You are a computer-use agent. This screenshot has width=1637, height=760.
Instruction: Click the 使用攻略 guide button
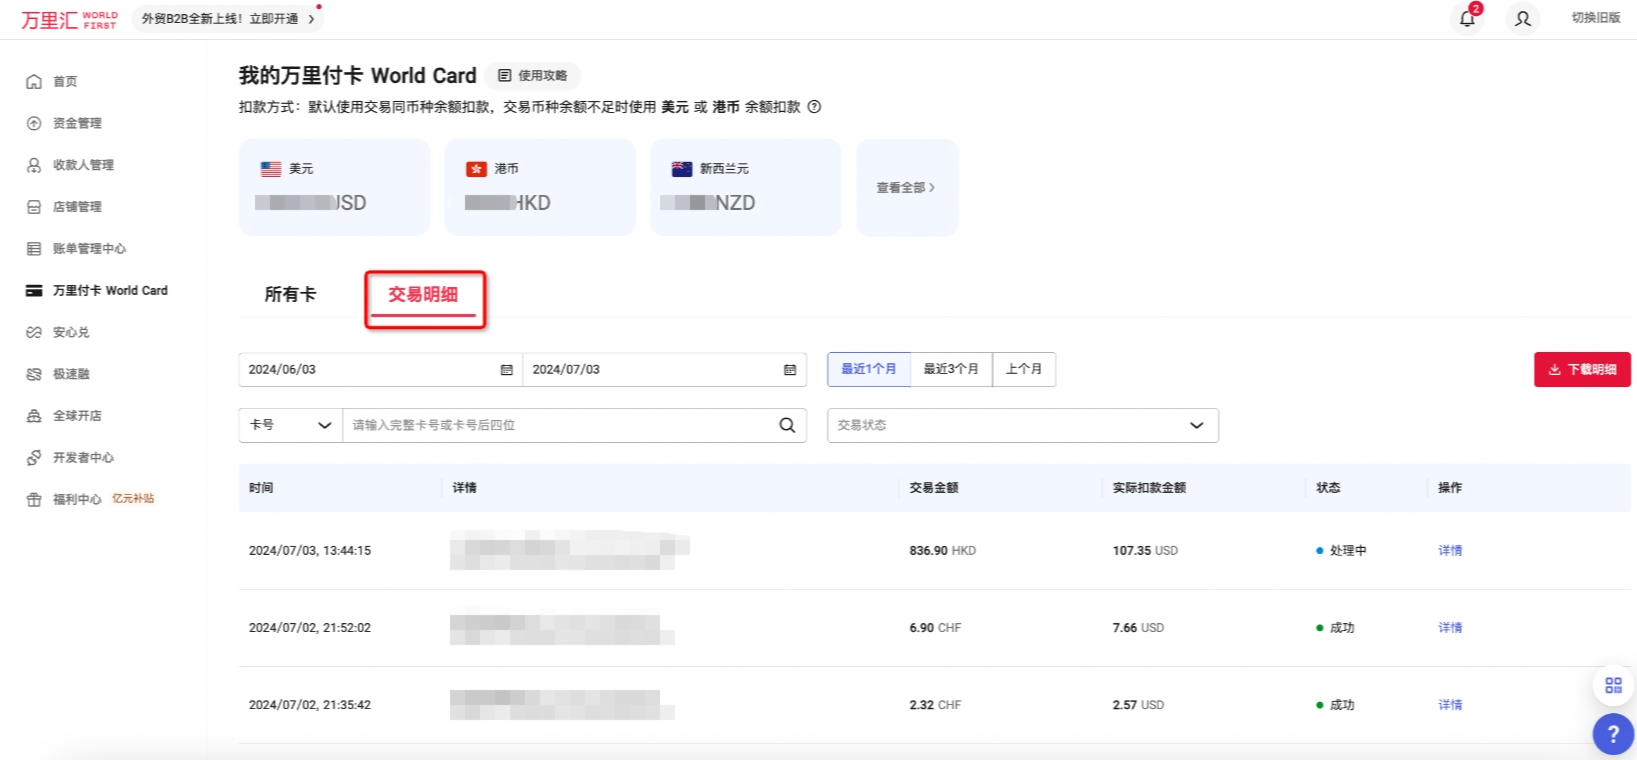point(533,76)
